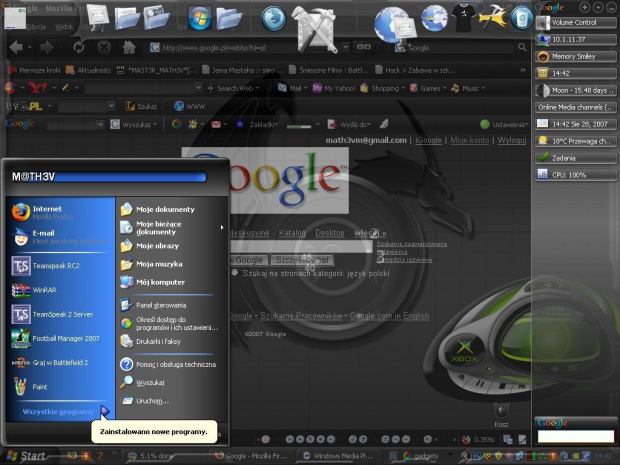Viewport: 620px width, 465px height.
Task: Open Moje obrazy folder
Action: 172,246
